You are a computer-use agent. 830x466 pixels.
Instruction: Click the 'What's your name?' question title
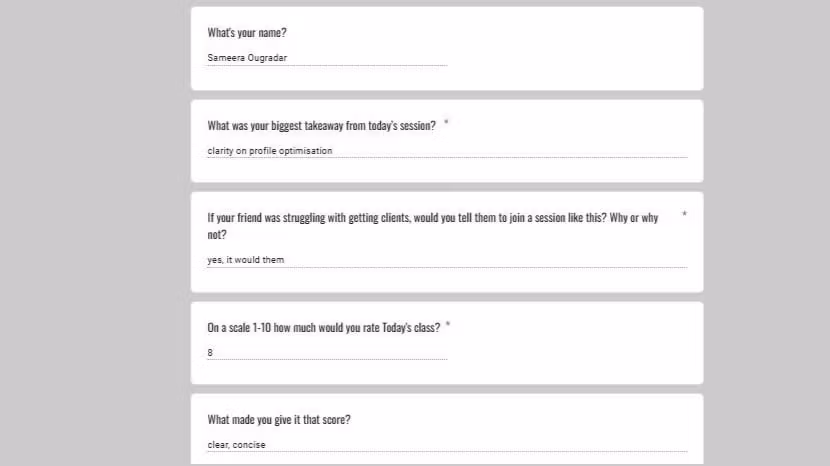coord(247,33)
